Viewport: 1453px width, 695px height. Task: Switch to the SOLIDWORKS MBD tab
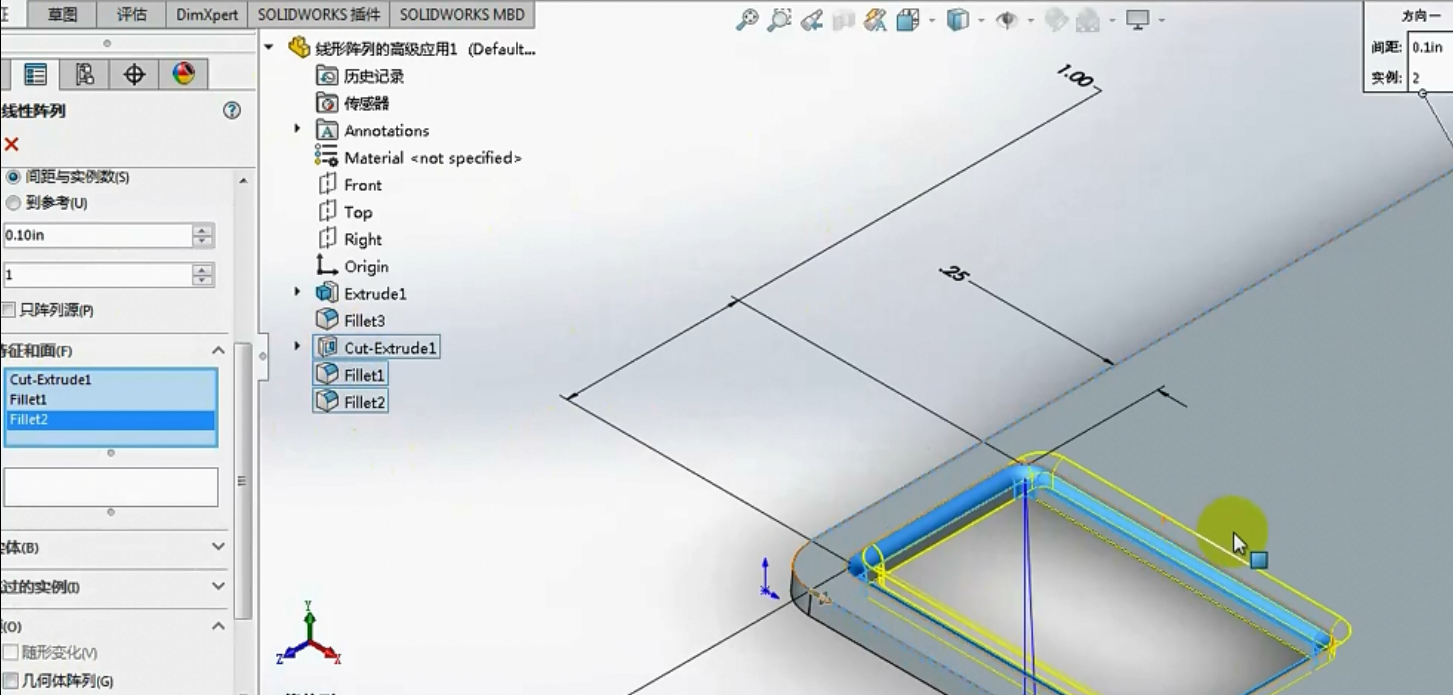pos(462,14)
